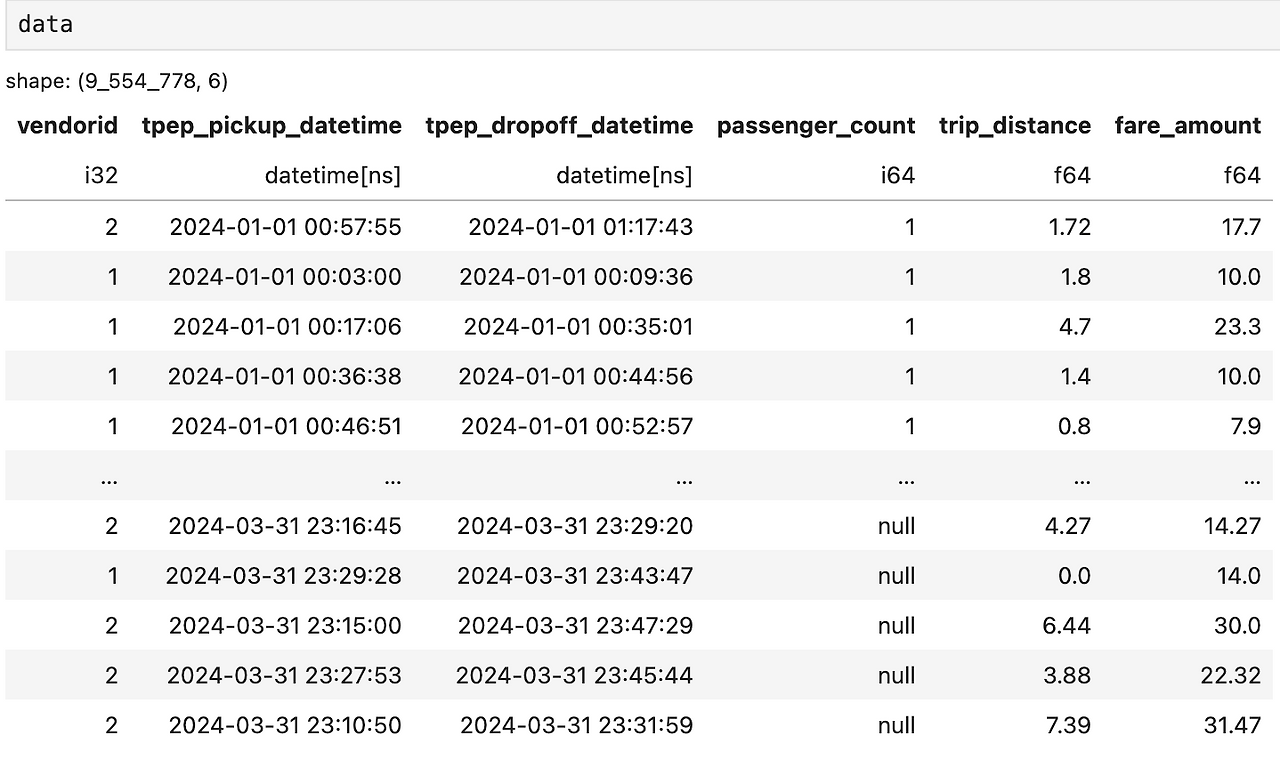The width and height of the screenshot is (1280, 760).
Task: Select pickup time 2024-01-01 00:57:55 cell
Action: (x=286, y=227)
